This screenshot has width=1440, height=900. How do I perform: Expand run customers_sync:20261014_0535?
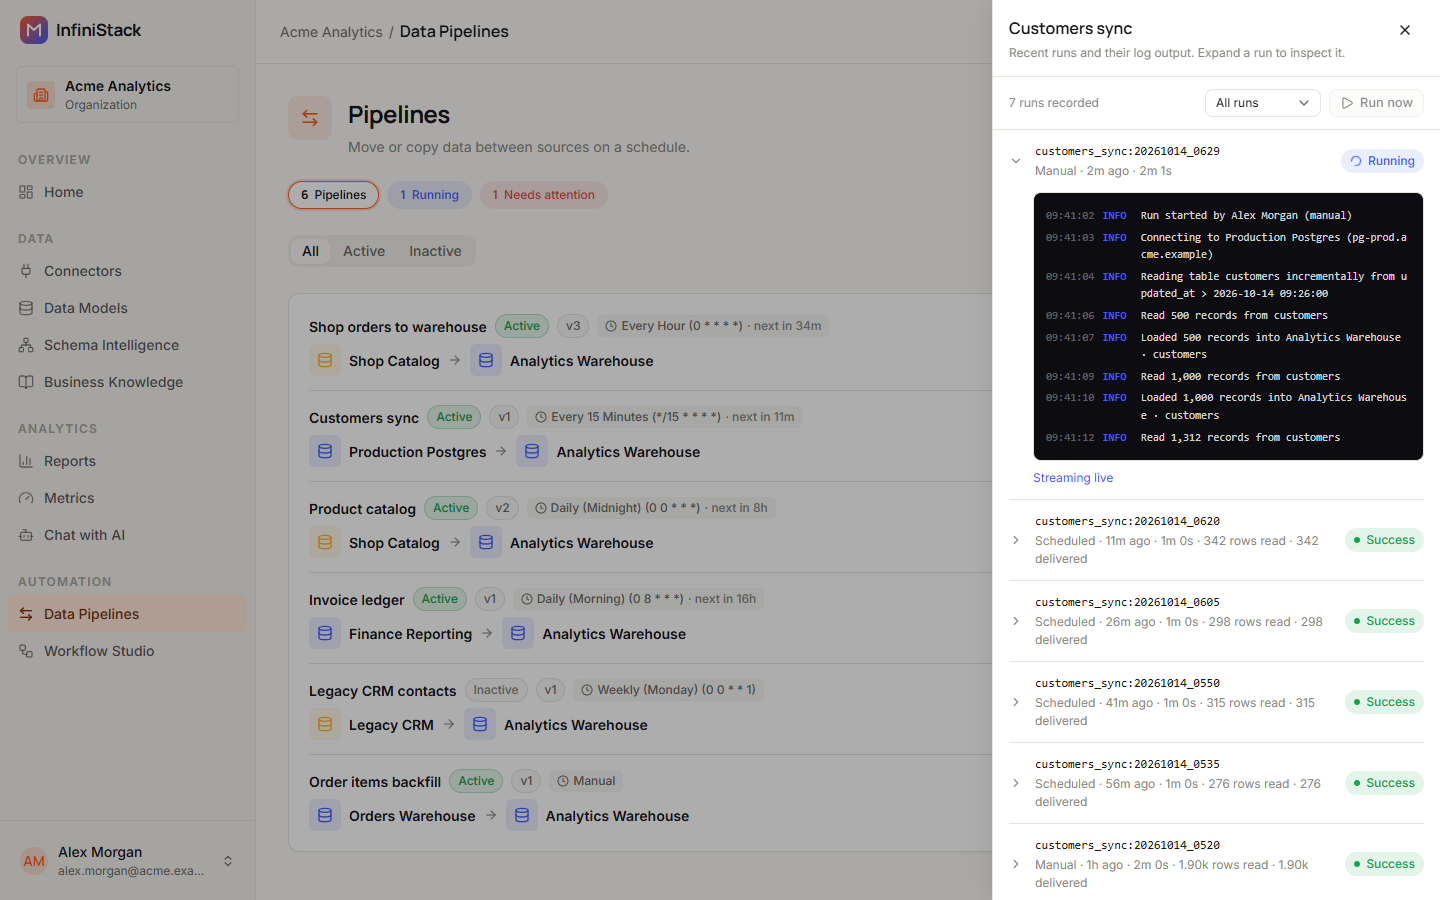[1016, 783]
